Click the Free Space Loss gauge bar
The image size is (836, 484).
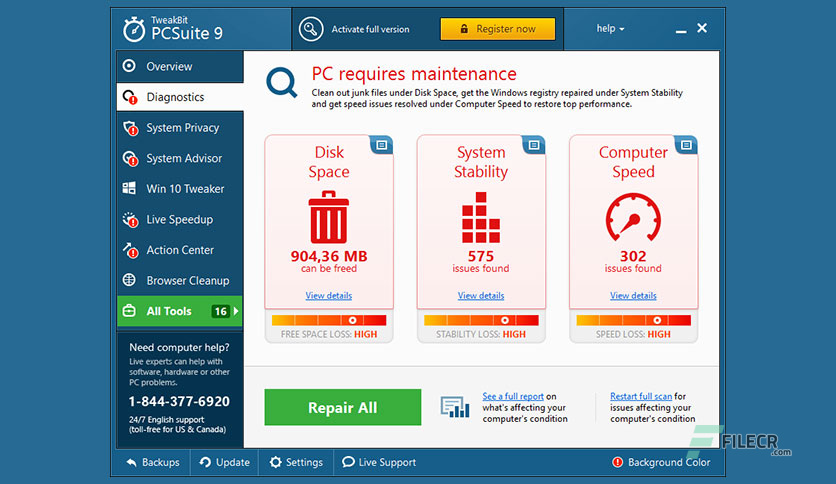click(x=329, y=320)
